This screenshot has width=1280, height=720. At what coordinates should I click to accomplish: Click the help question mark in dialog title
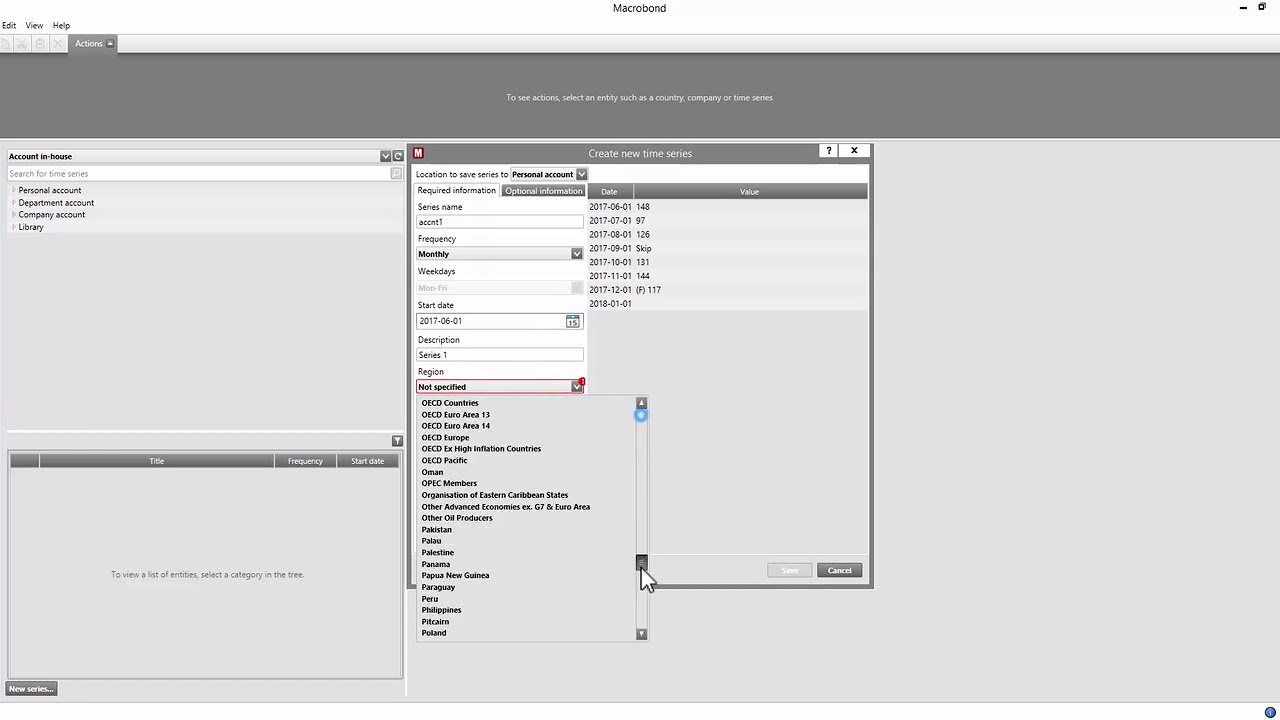point(828,151)
